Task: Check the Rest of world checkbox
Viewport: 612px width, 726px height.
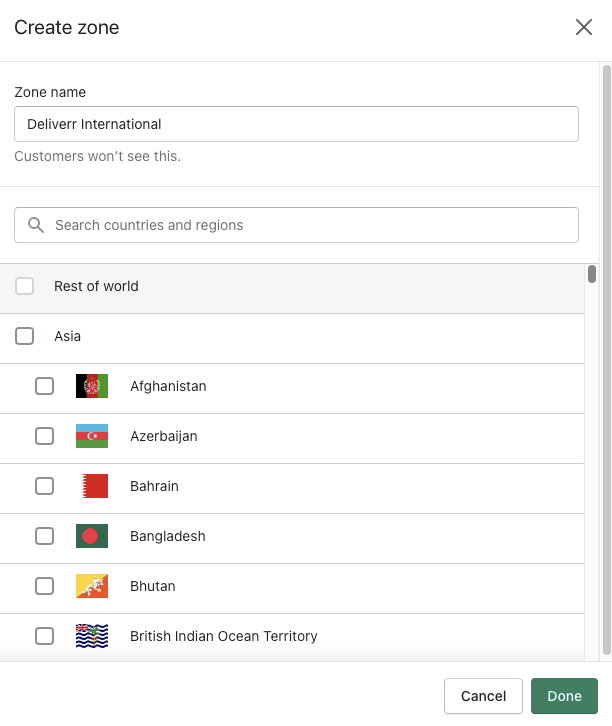Action: pyautogui.click(x=25, y=286)
